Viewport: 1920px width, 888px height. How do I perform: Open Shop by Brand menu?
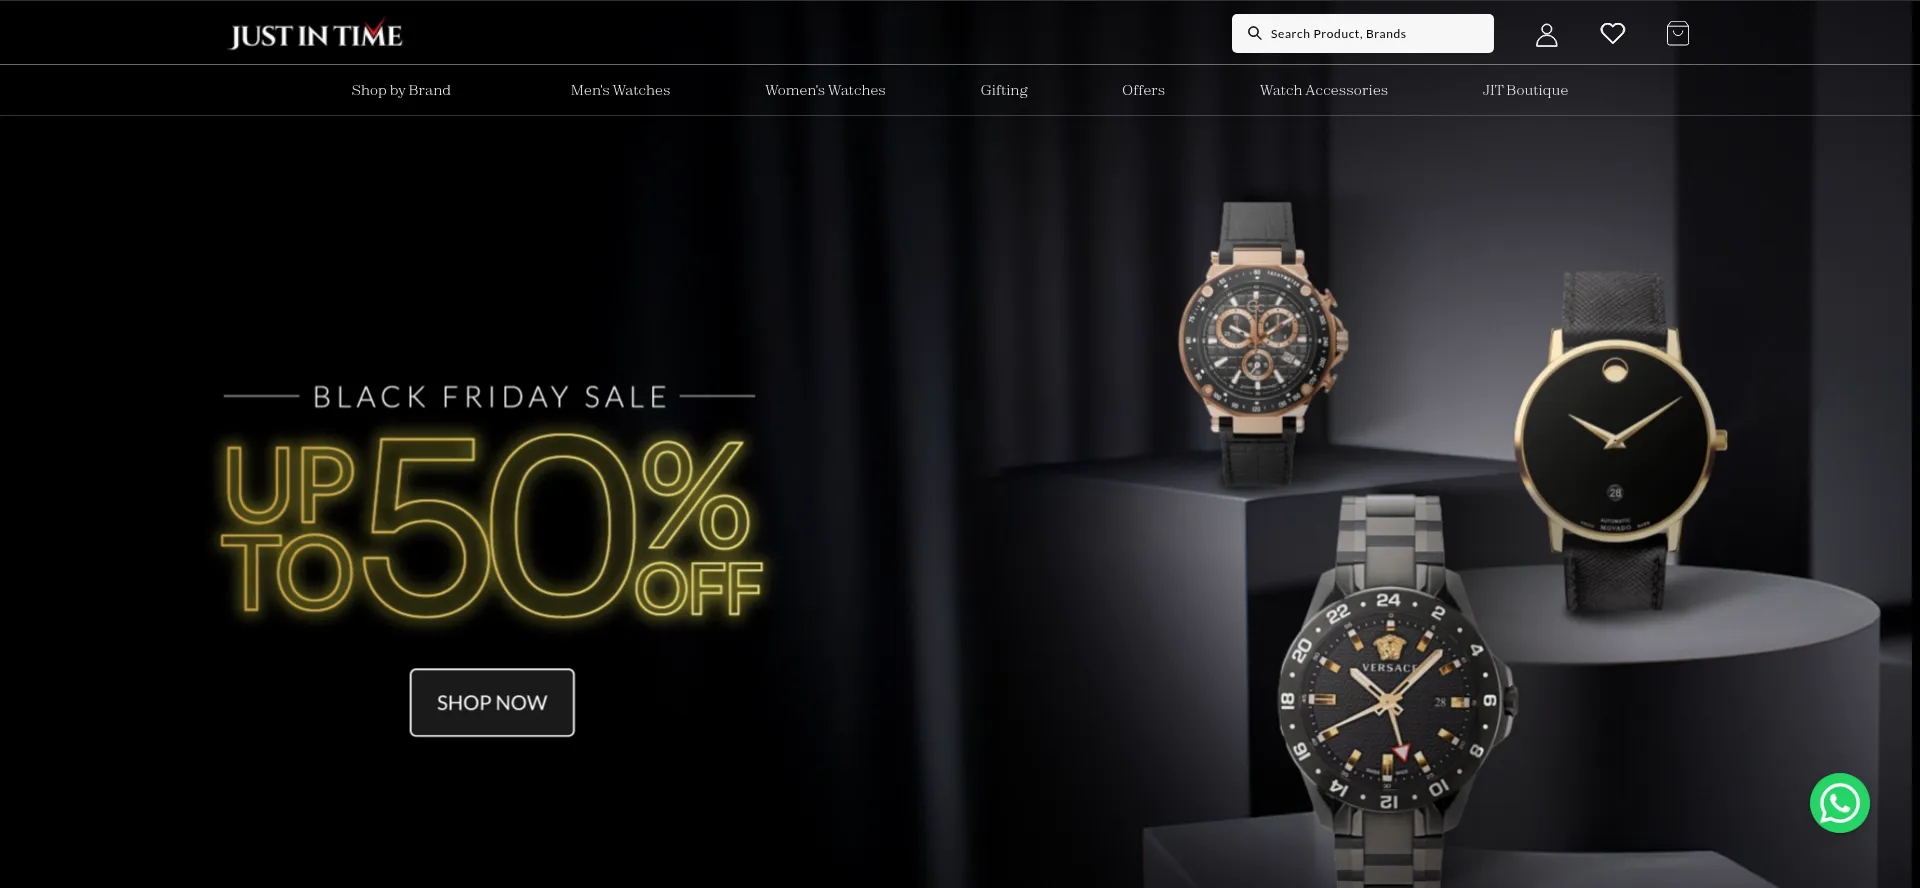pyautogui.click(x=401, y=90)
